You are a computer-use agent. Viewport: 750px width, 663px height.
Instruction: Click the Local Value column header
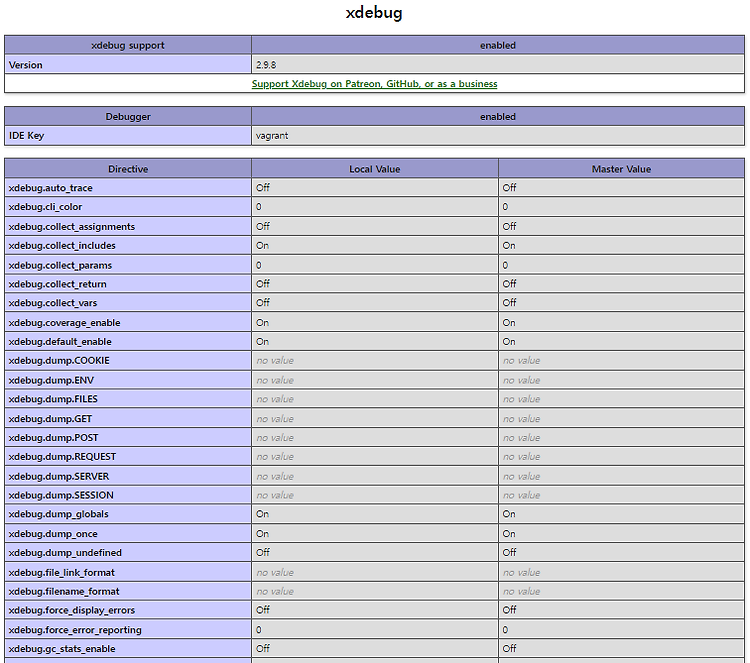375,169
